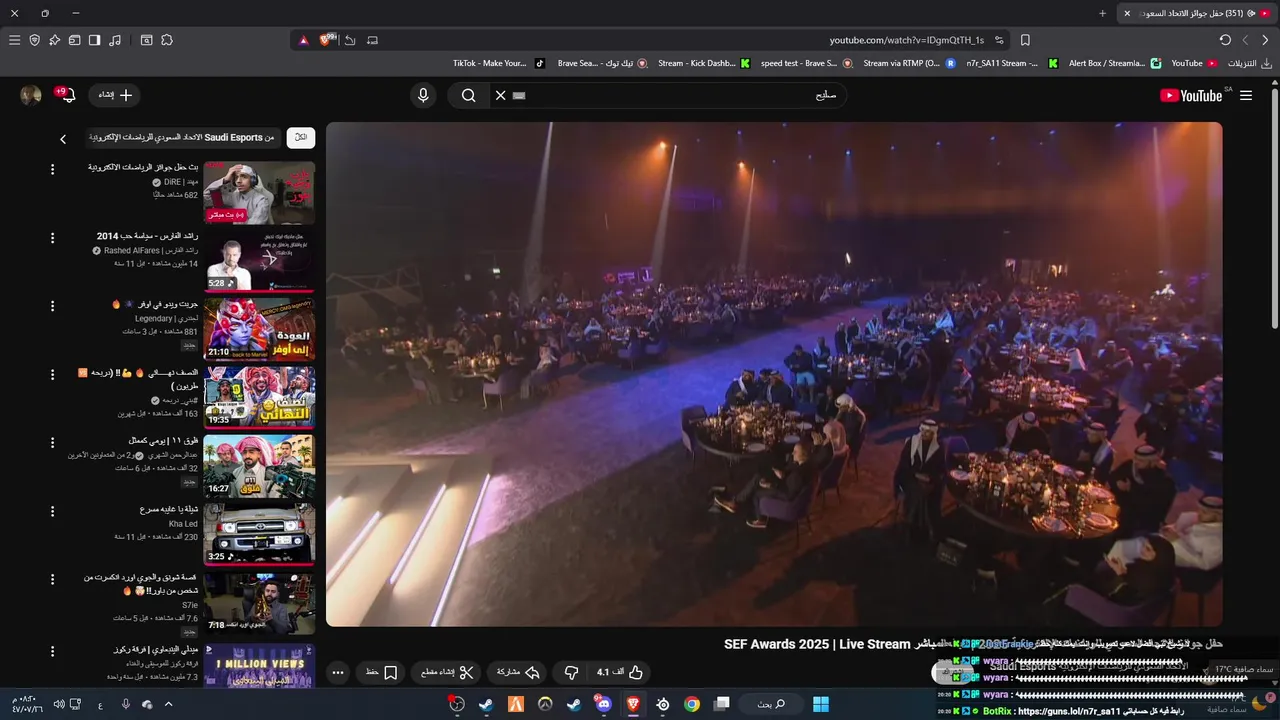Click the create video plus button
Screen dimensions: 1280x720
[116, 95]
